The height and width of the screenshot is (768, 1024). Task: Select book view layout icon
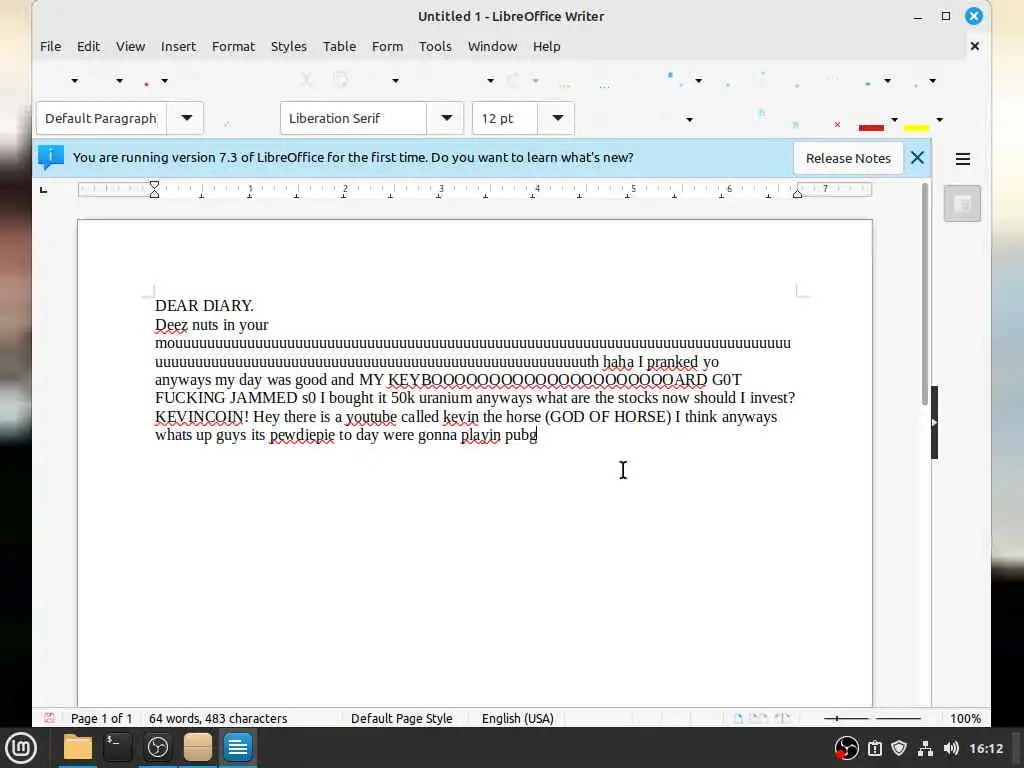coord(782,718)
